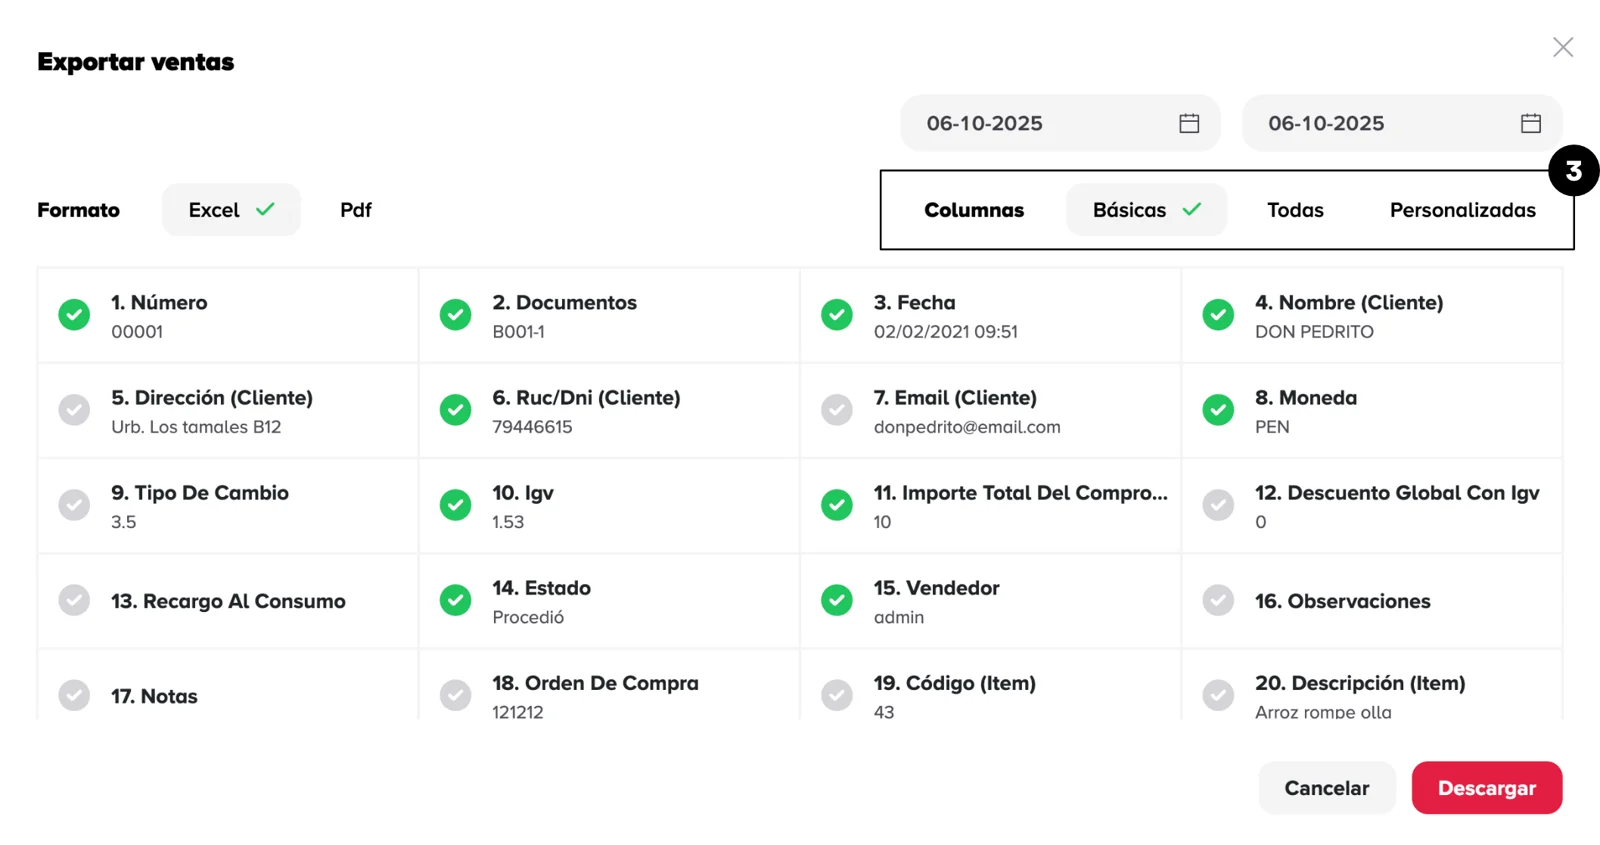
Task: Close the Exportar ventas dialog
Action: click(x=1562, y=47)
